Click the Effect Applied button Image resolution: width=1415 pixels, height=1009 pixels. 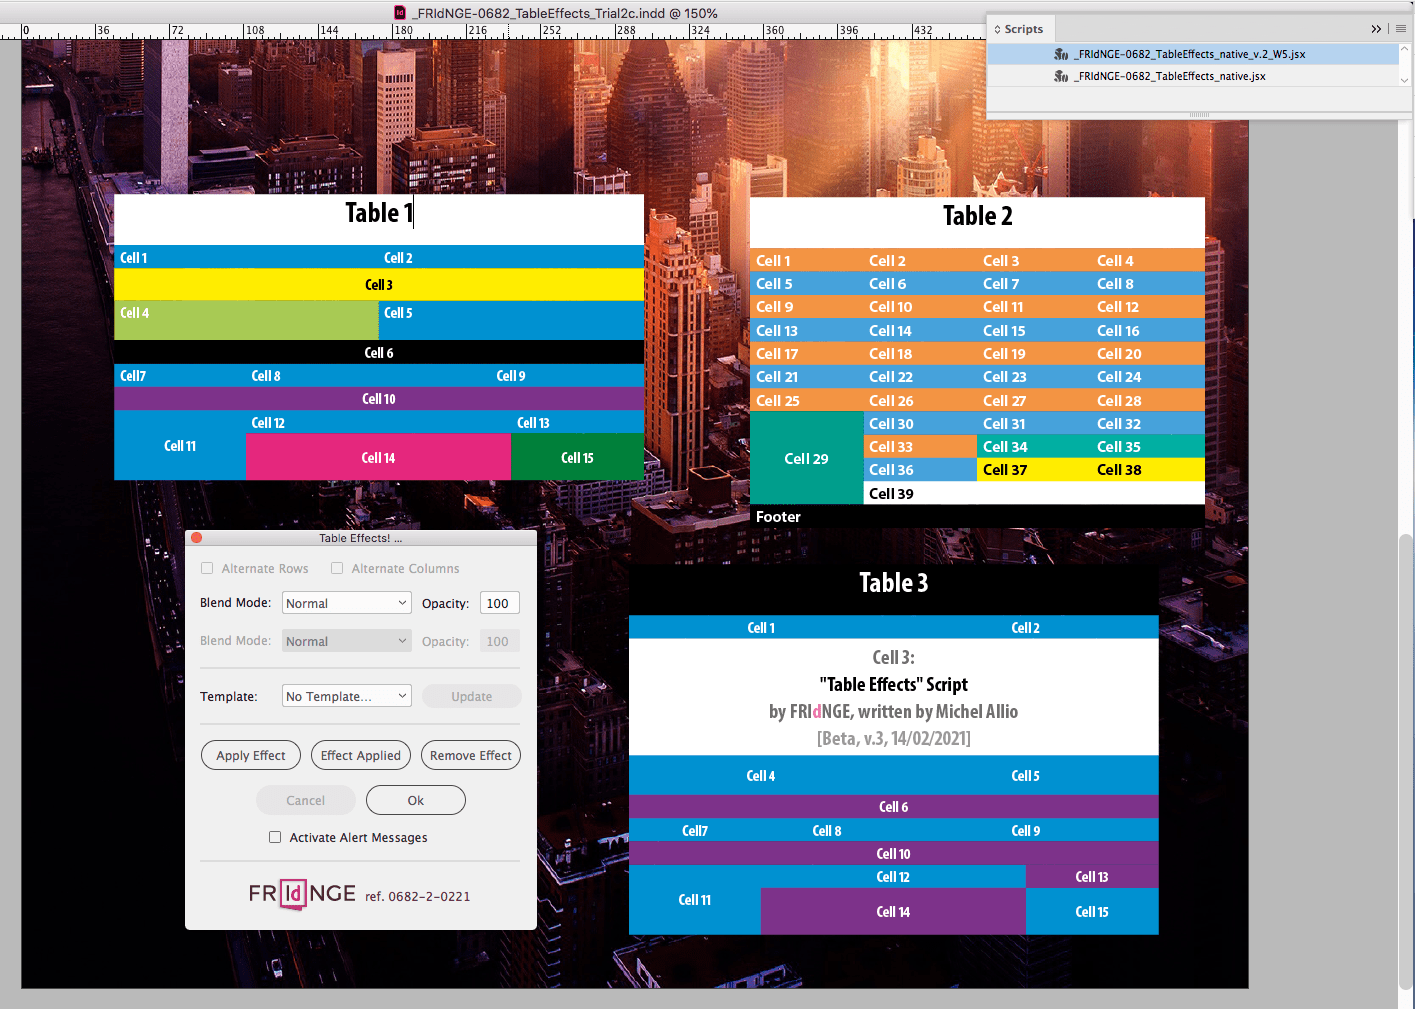pyautogui.click(x=360, y=755)
